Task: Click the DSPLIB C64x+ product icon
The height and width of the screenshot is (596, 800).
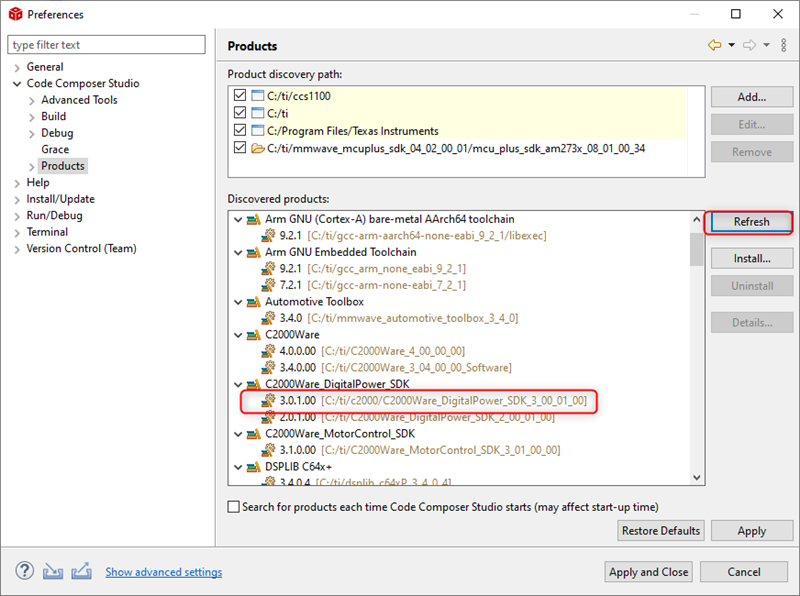Action: (254, 466)
